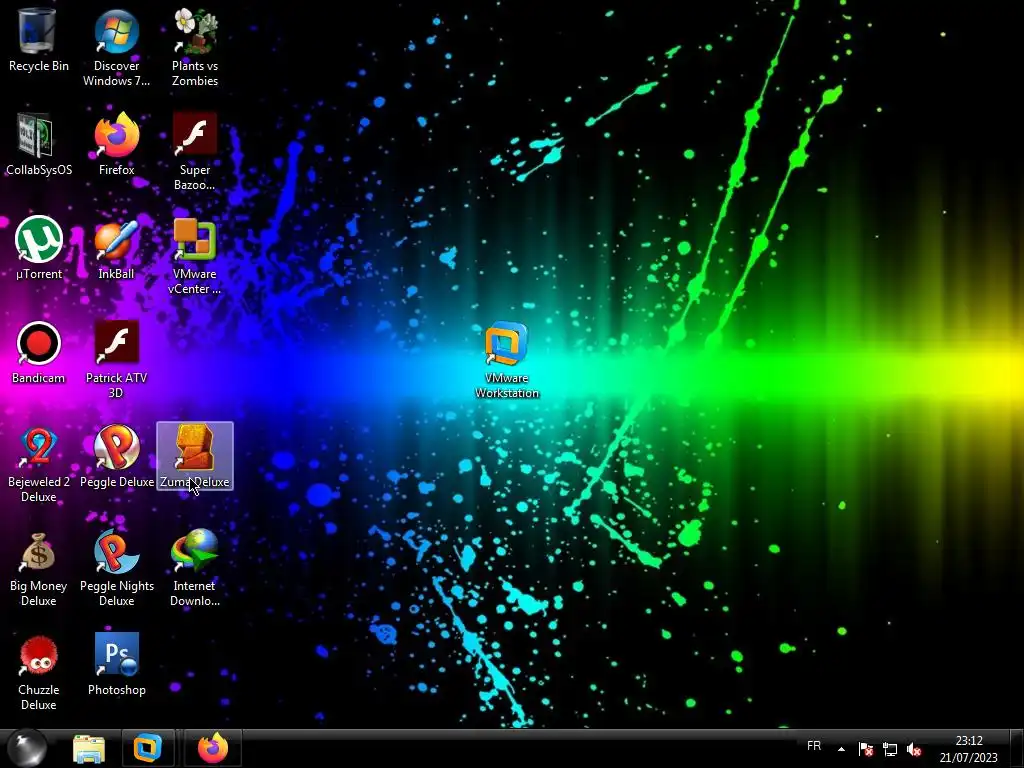This screenshot has width=1024, height=768.
Task: Select the Recycle Bin desktop icon
Action: (38, 40)
